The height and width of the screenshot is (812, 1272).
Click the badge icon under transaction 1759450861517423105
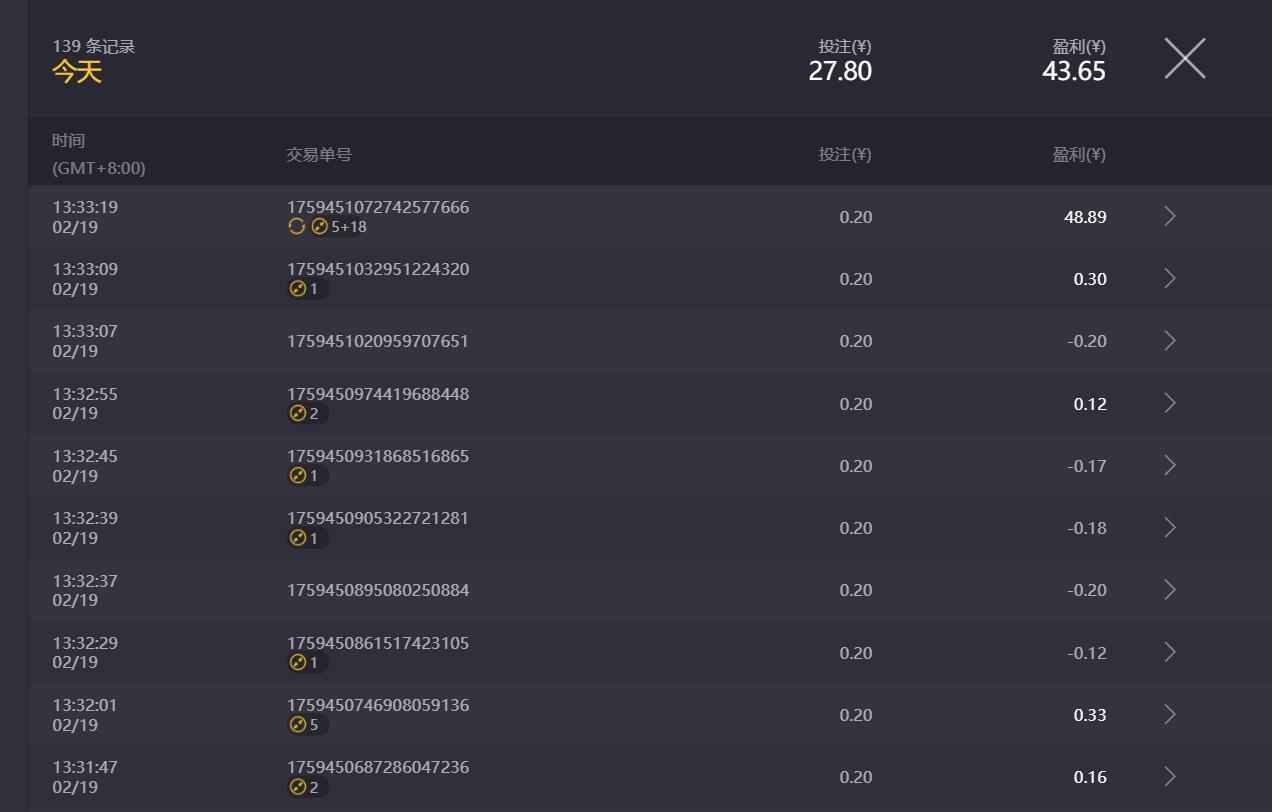coord(298,663)
